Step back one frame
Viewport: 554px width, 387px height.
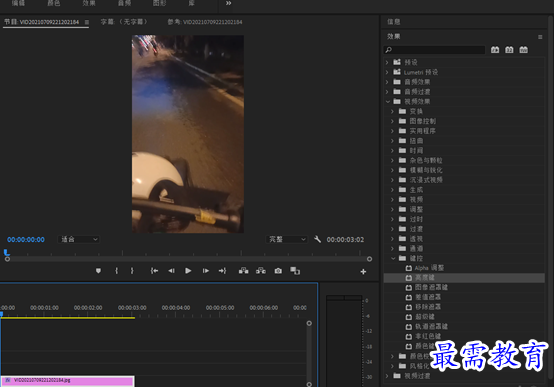click(x=171, y=271)
